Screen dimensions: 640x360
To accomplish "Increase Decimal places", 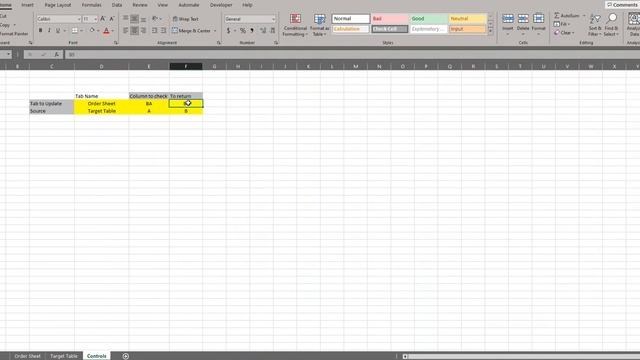I will tap(263, 31).
